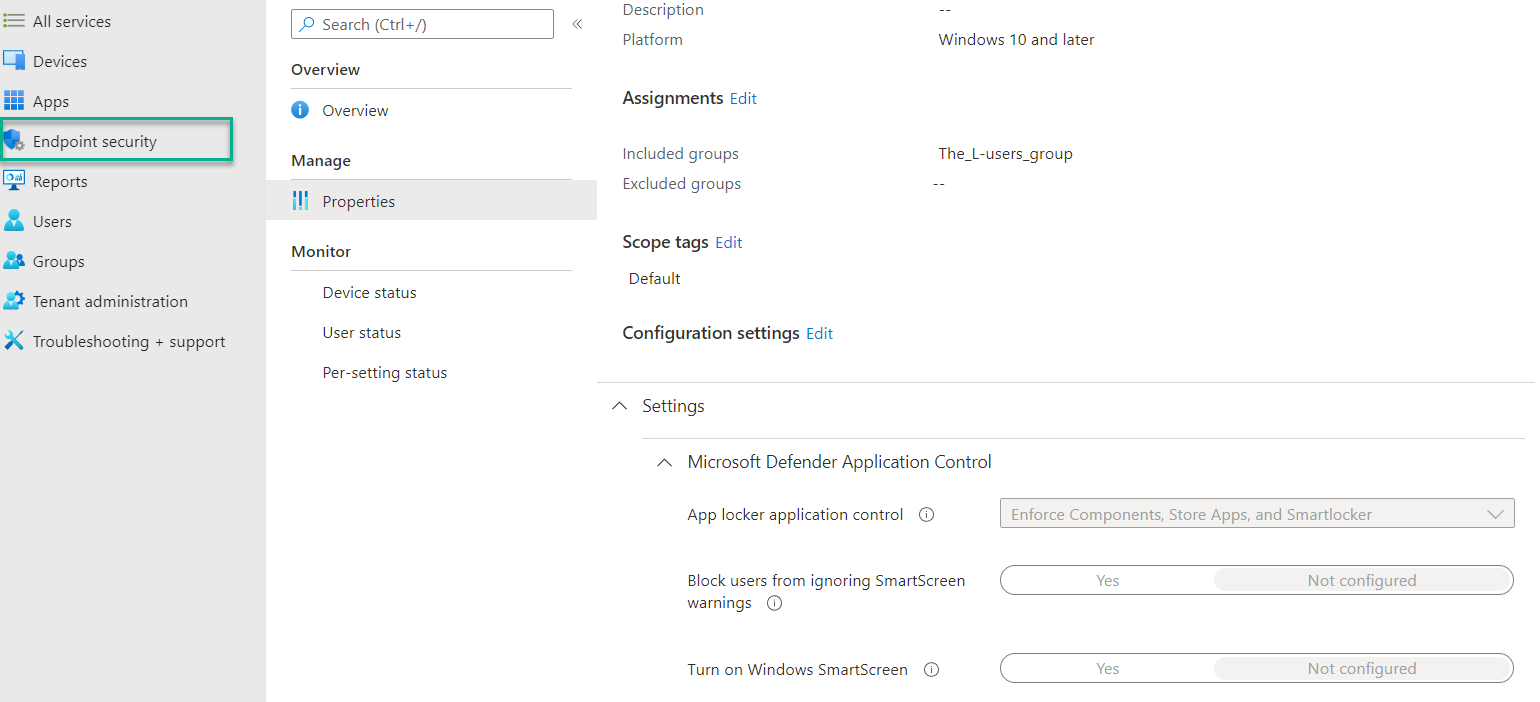
Task: Go to Apps in left navigation
Action: [51, 101]
